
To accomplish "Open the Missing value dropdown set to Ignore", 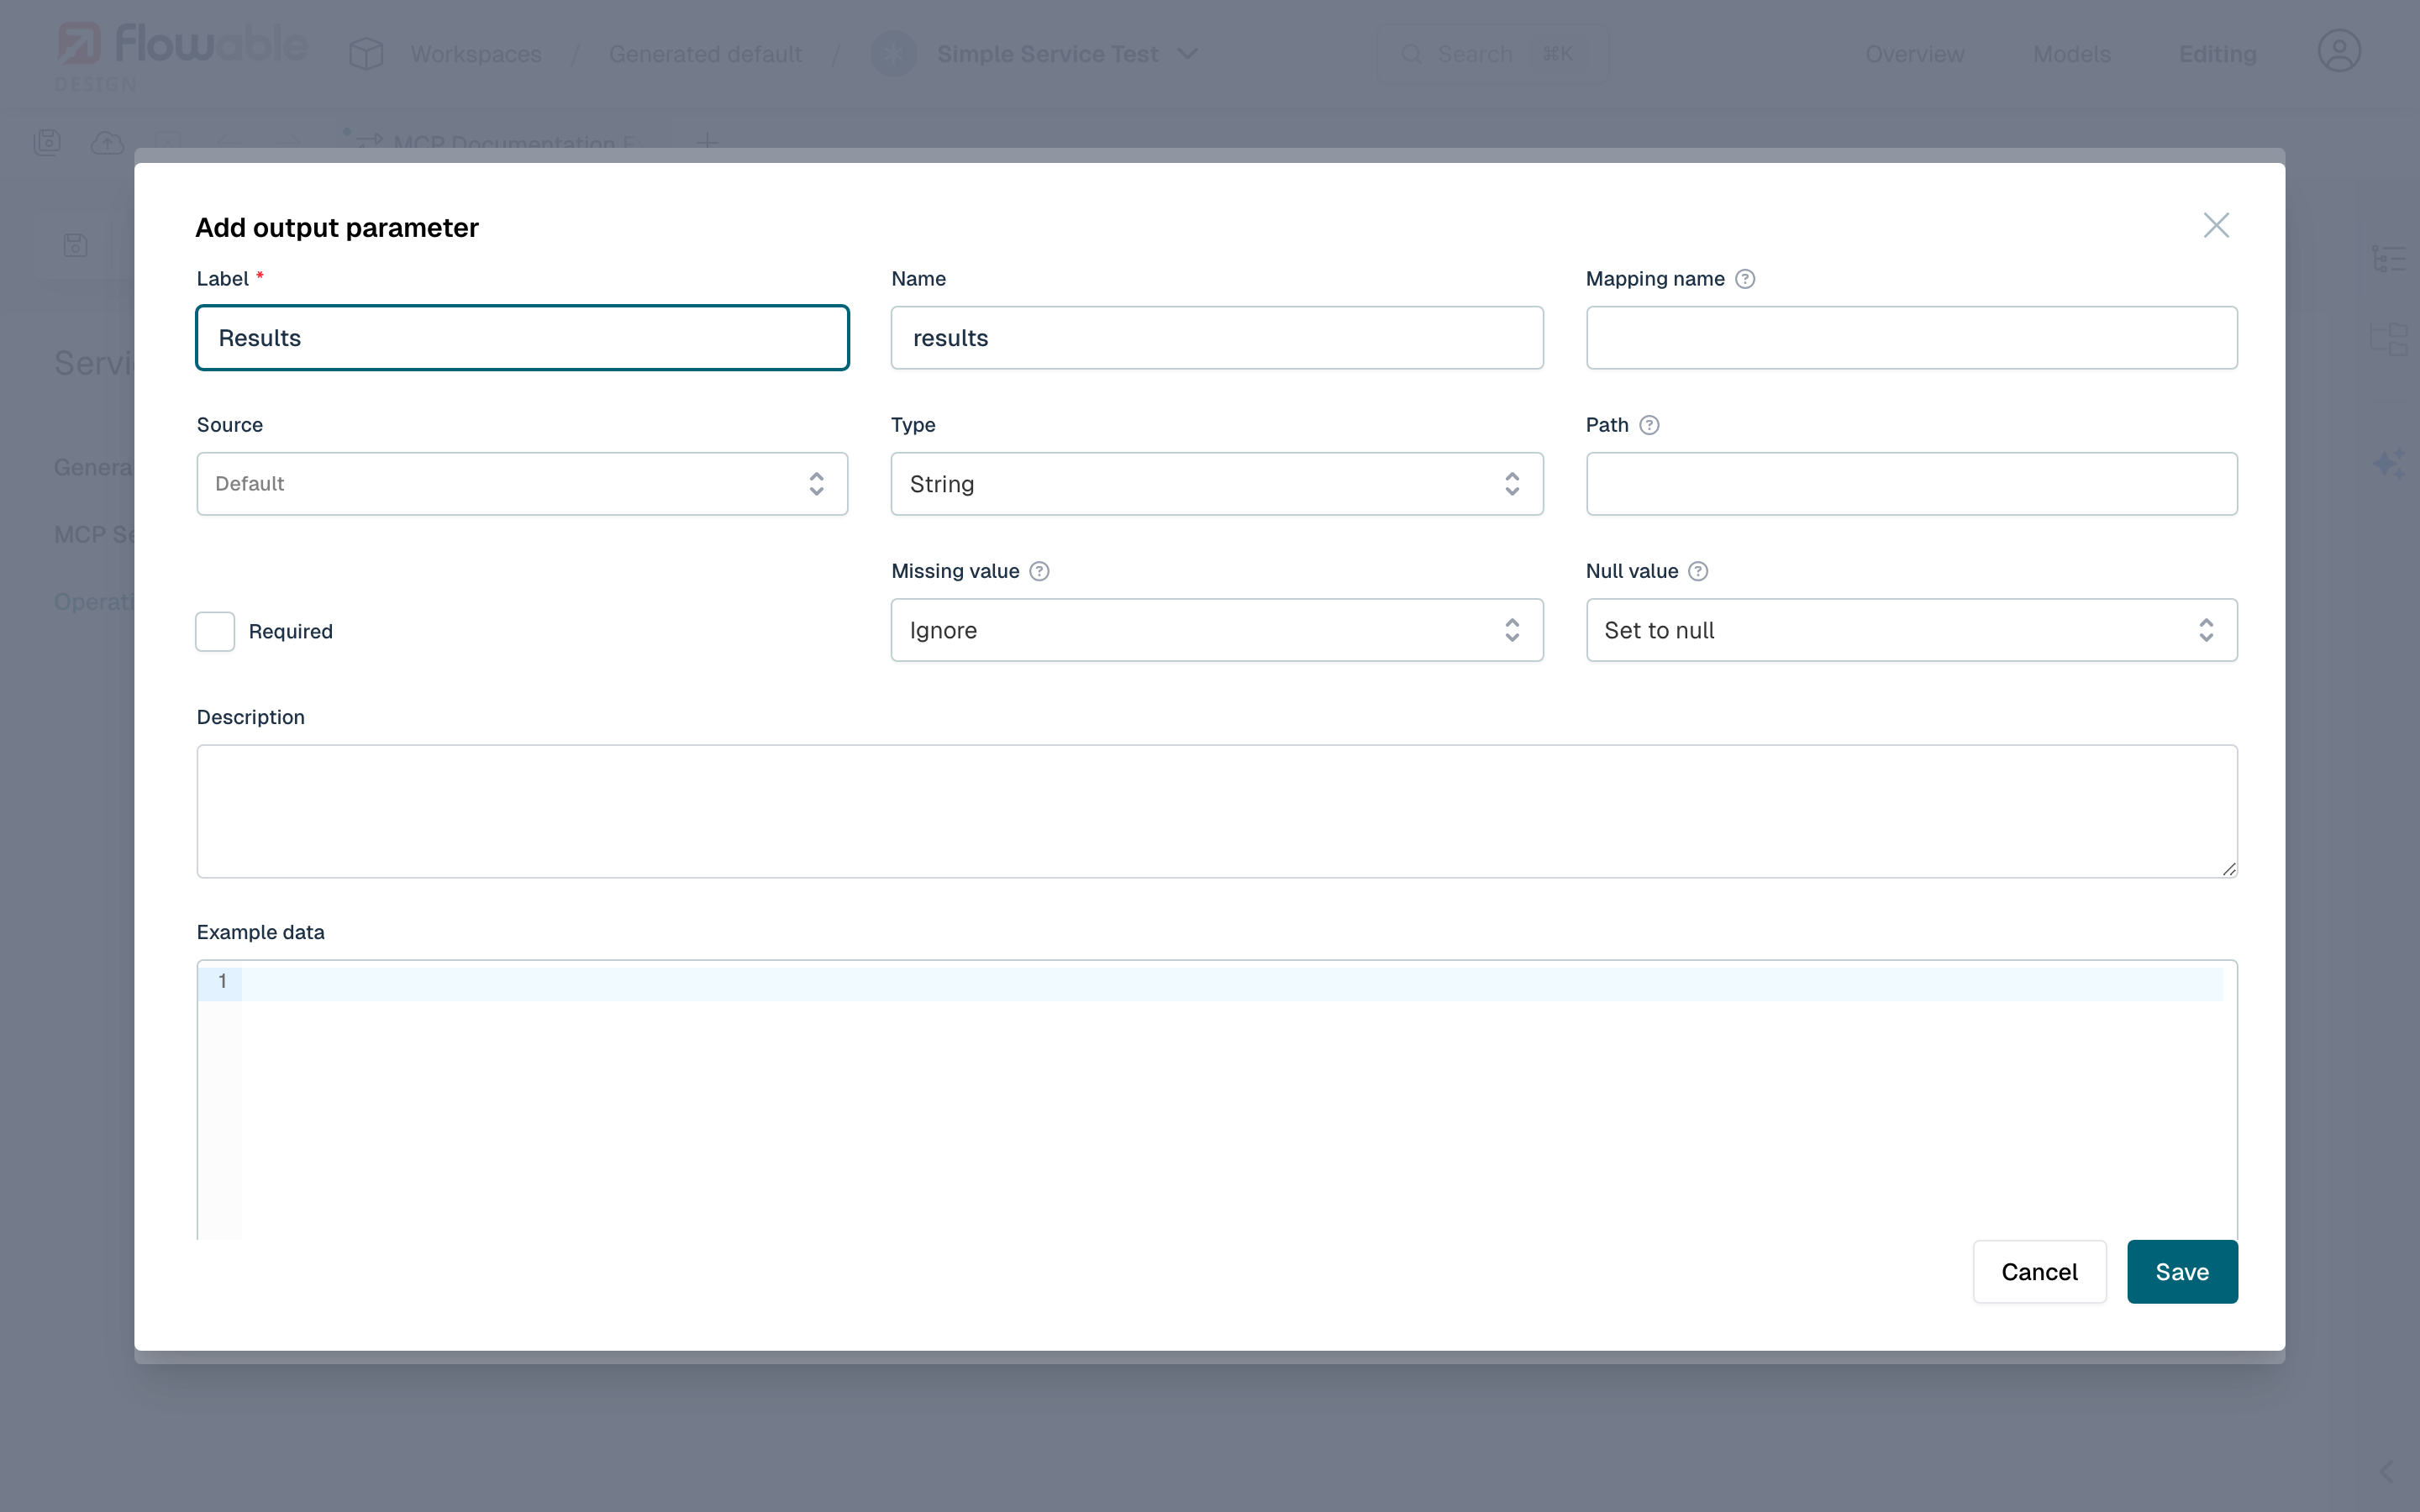I will pos(1216,630).
